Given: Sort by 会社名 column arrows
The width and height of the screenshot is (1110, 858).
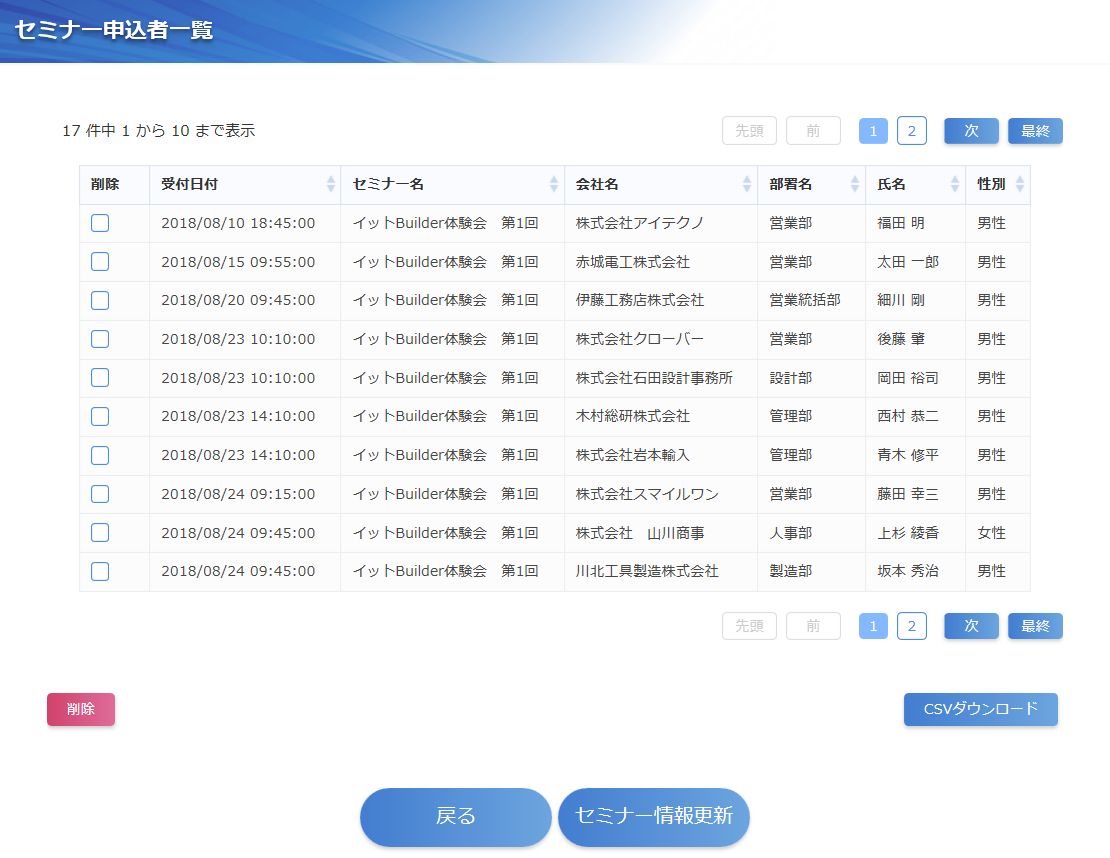Looking at the screenshot, I should click(747, 184).
